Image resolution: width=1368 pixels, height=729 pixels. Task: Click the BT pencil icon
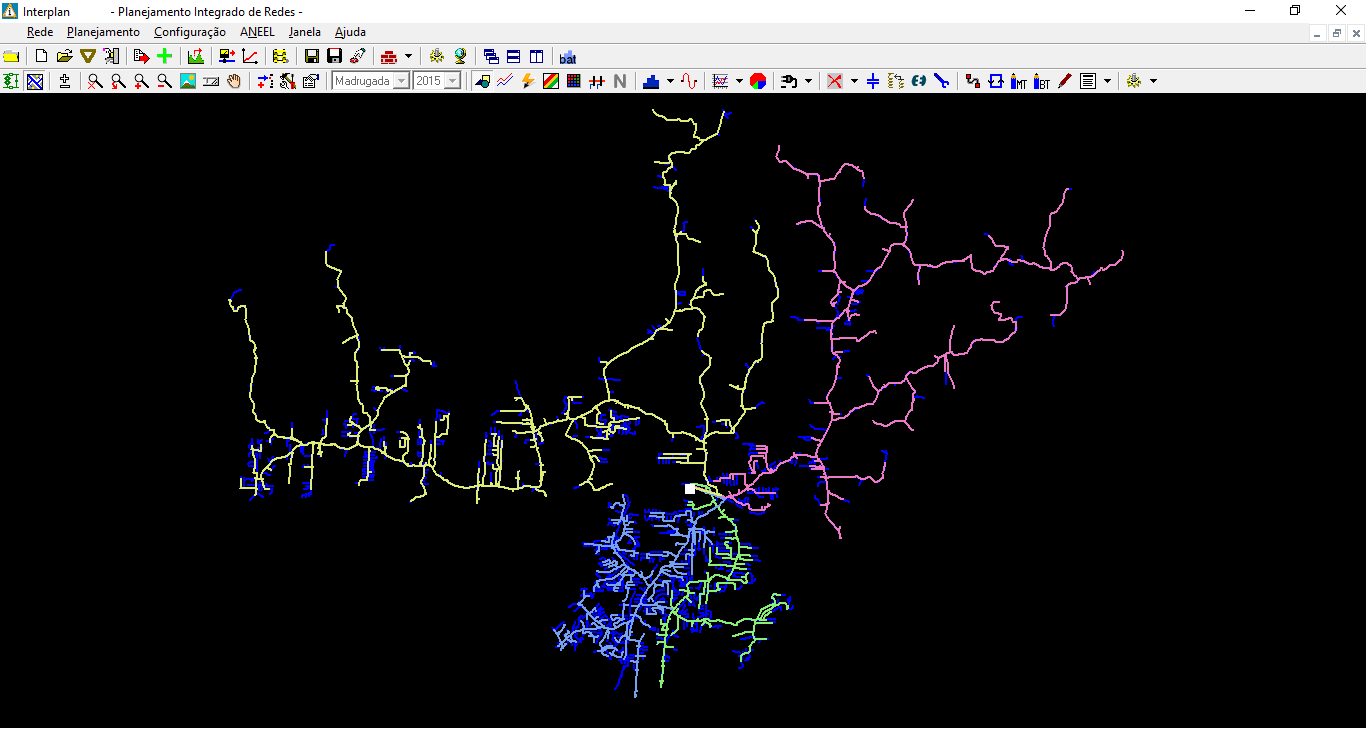point(1042,82)
